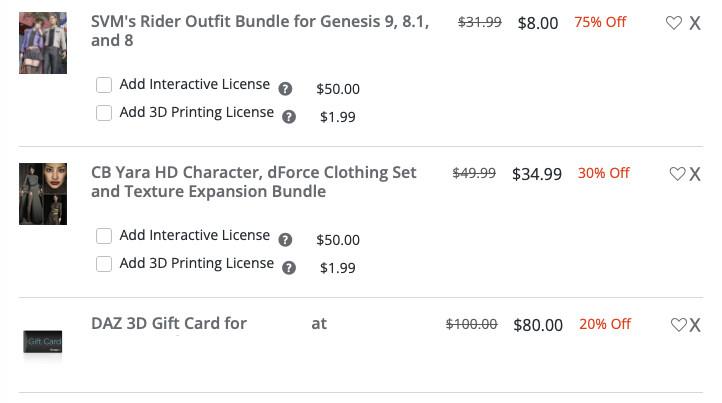This screenshot has height=403, width=722.
Task: Show Interactive License help for CB Yara
Action: [285, 239]
